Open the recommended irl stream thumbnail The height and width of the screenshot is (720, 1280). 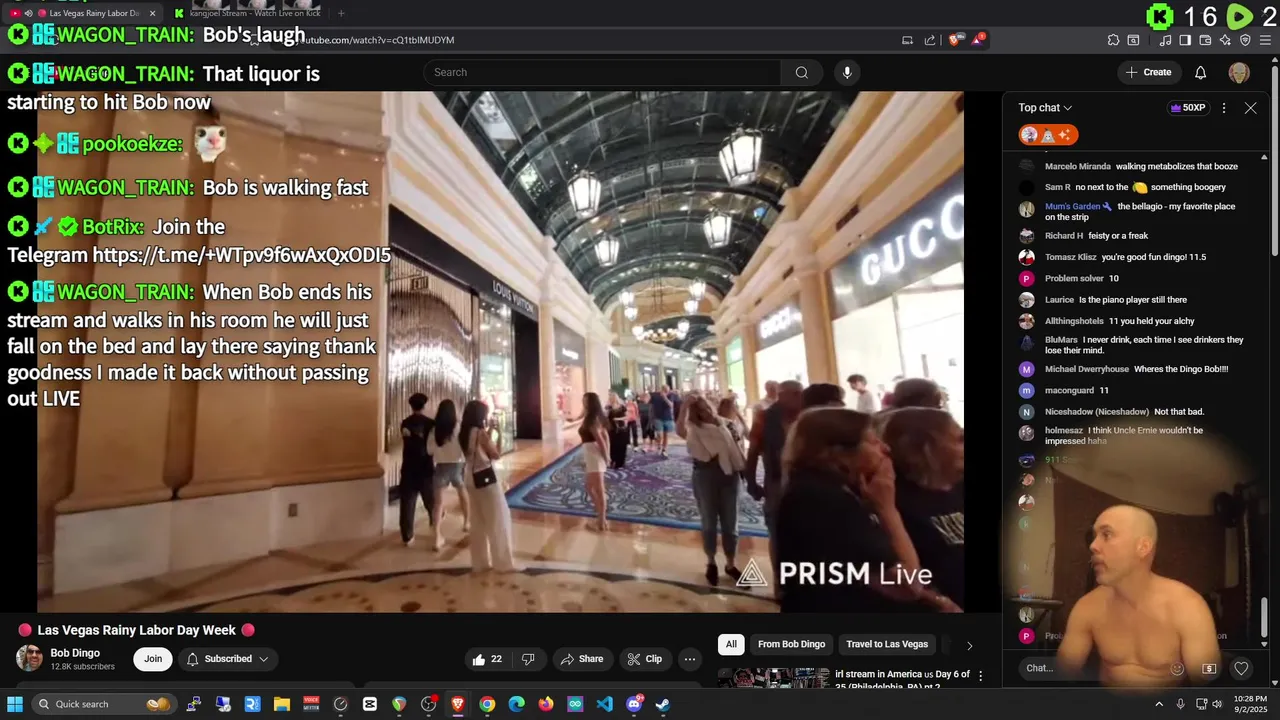click(774, 678)
